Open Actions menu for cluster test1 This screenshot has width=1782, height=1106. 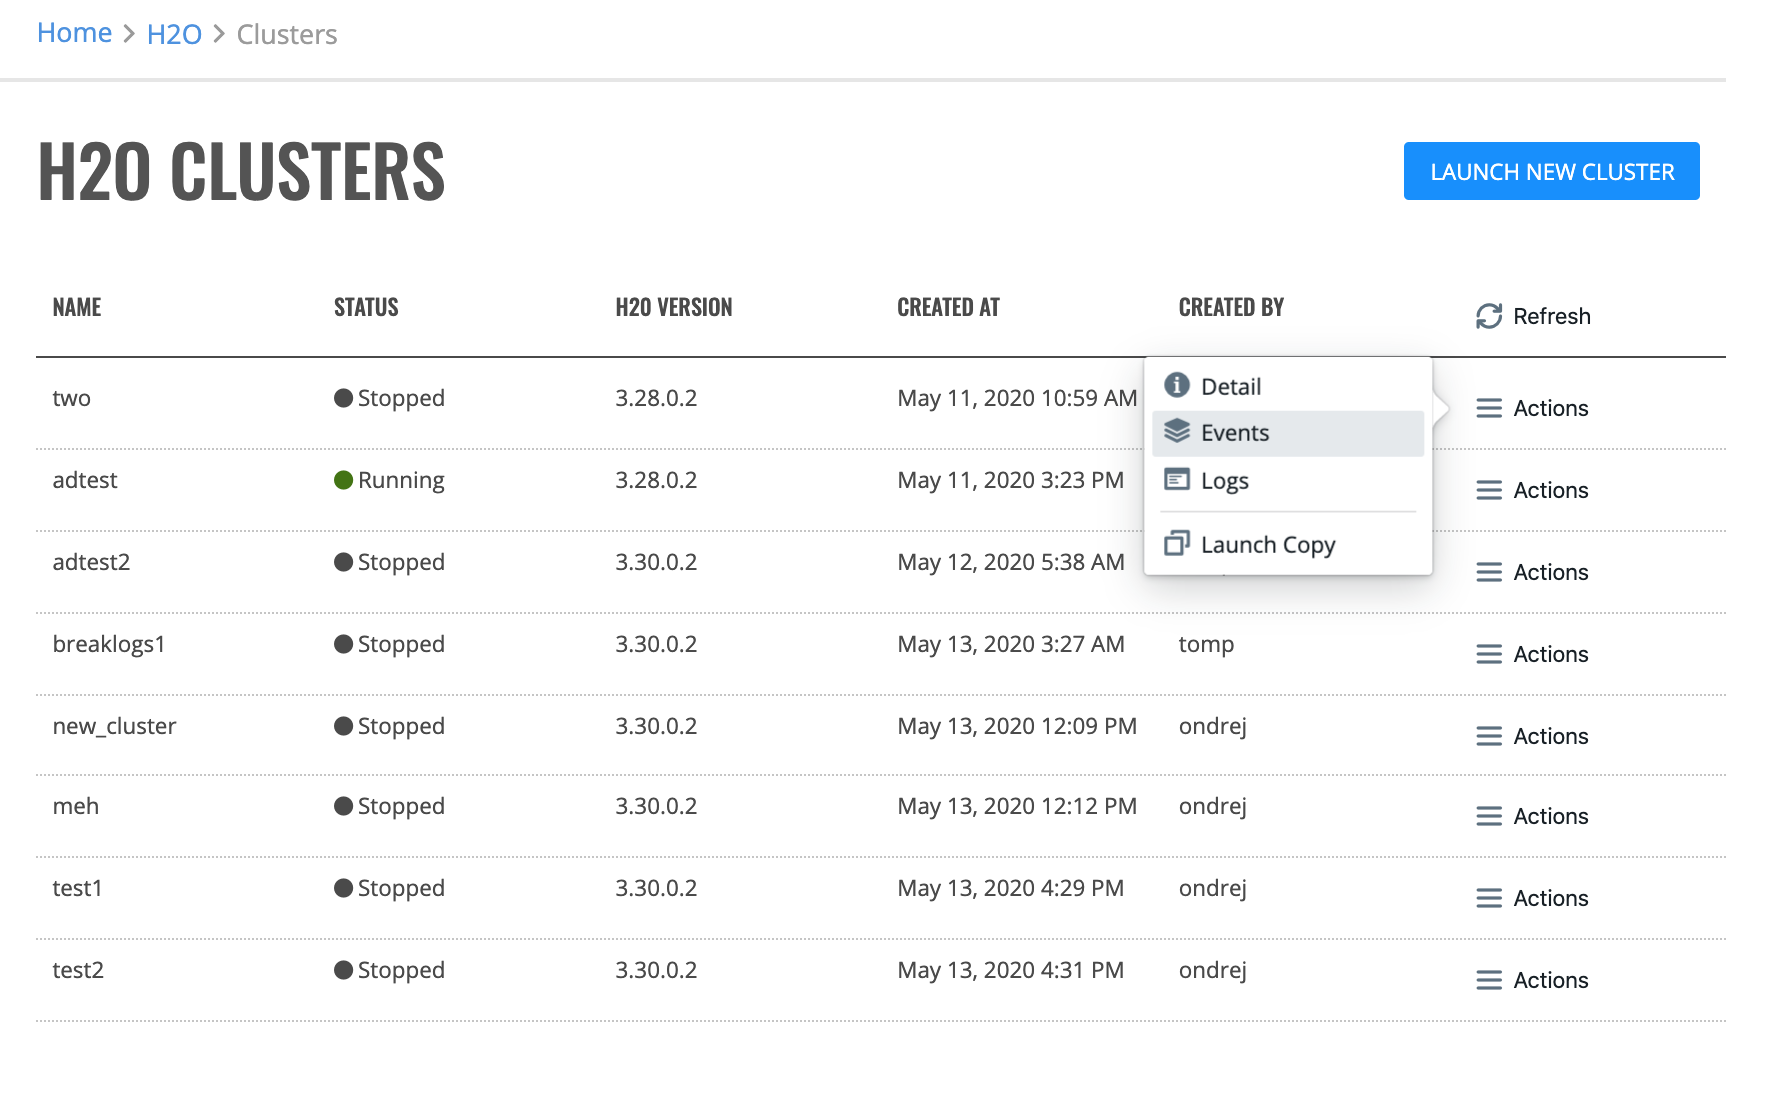pyautogui.click(x=1532, y=898)
